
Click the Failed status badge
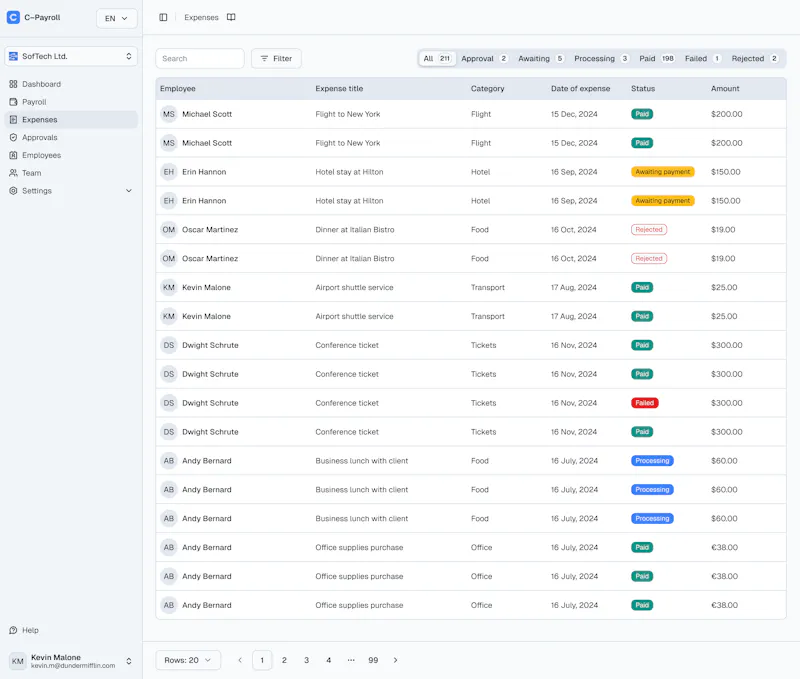645,403
